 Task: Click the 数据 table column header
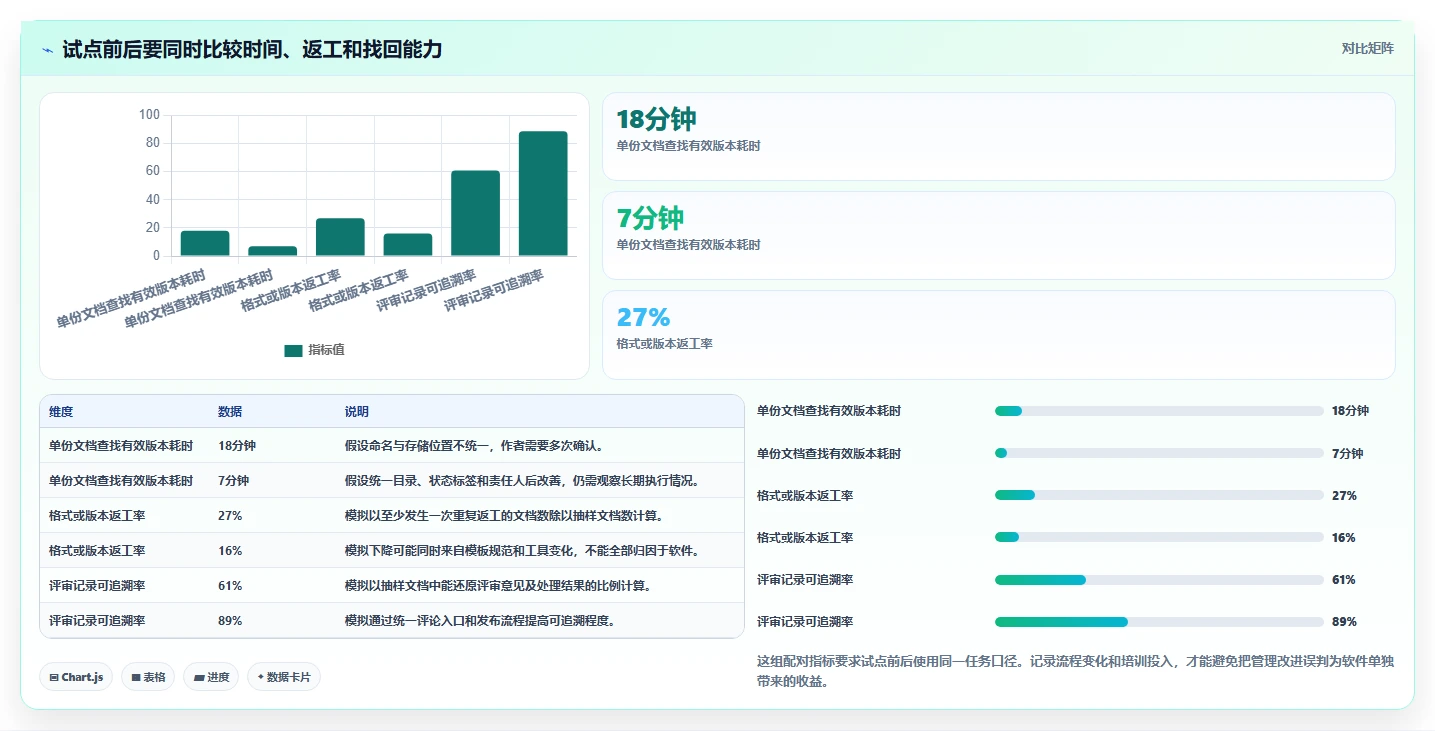click(x=230, y=412)
